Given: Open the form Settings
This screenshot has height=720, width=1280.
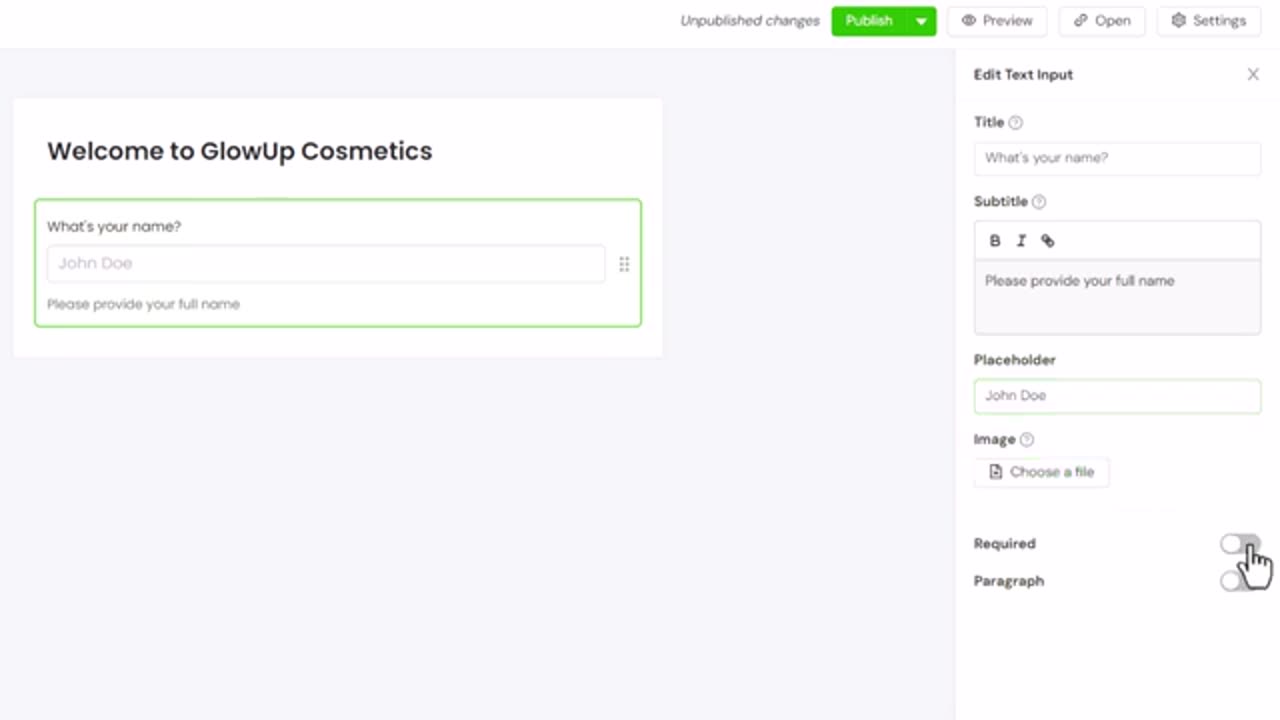Looking at the screenshot, I should [1208, 21].
